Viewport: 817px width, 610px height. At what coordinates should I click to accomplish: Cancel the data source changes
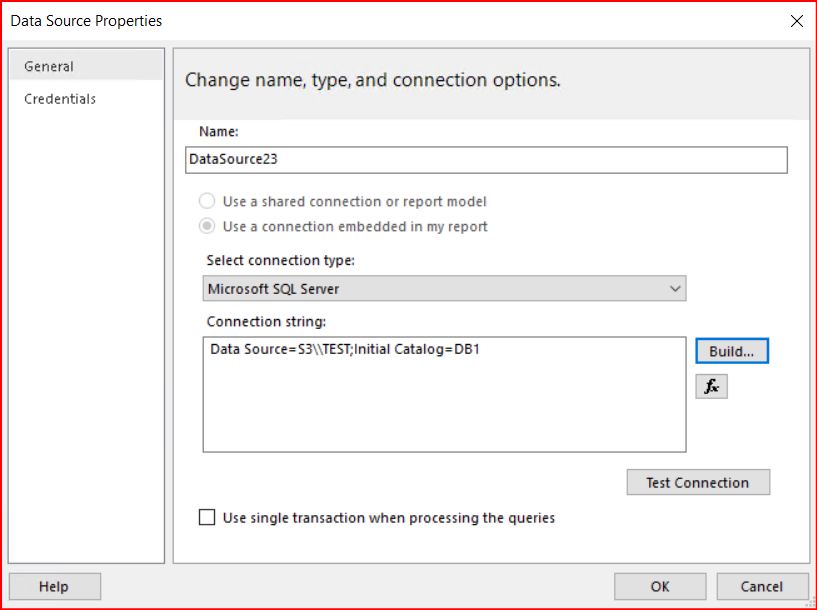pos(761,586)
